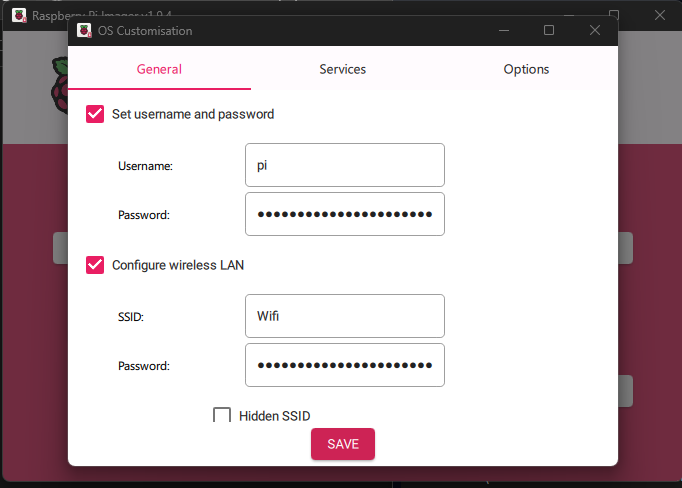Switch to the Services tab
This screenshot has width=682, height=488.
coord(343,69)
